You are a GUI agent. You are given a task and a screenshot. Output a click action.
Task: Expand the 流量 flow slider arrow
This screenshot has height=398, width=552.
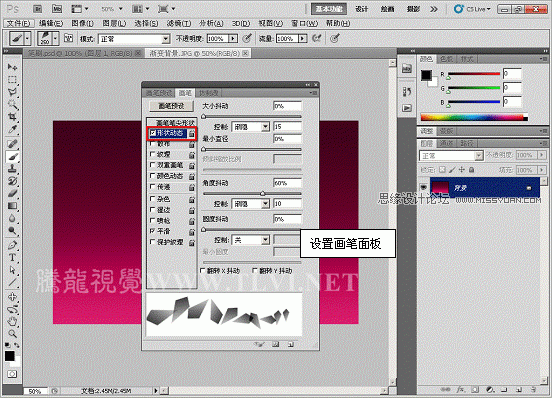pyautogui.click(x=302, y=38)
